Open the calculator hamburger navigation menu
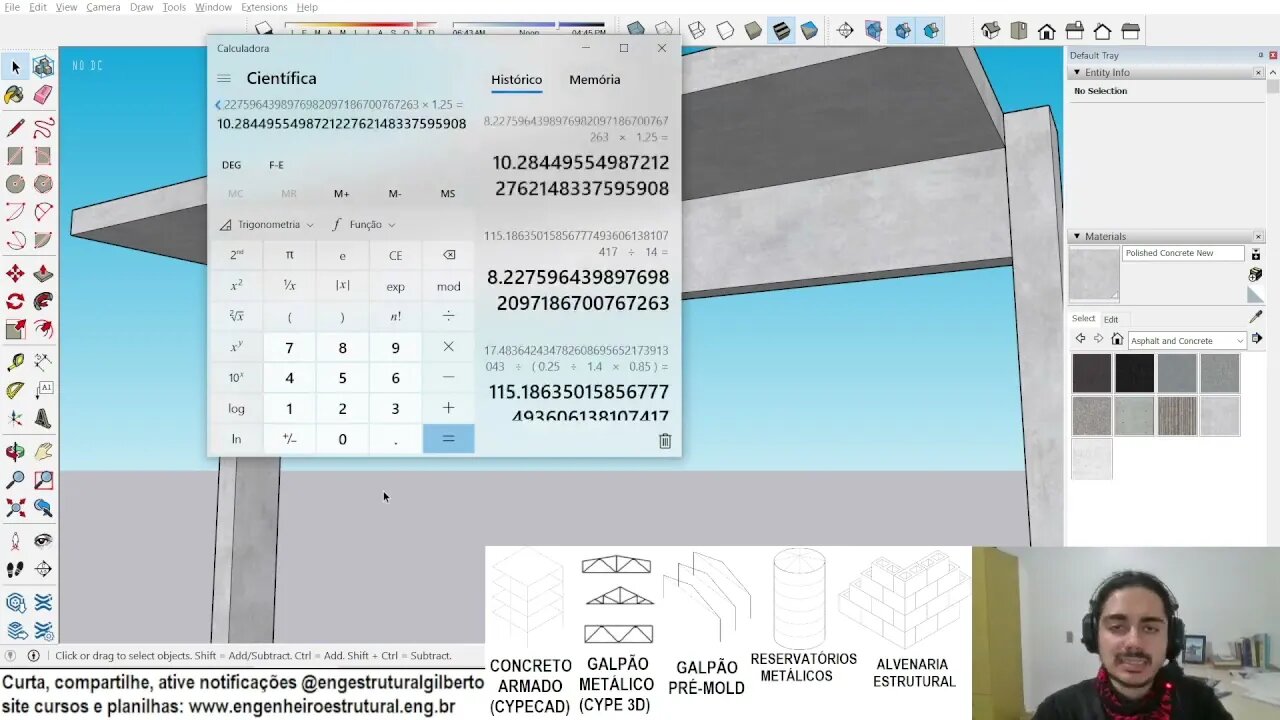Viewport: 1280px width, 720px height. point(224,78)
